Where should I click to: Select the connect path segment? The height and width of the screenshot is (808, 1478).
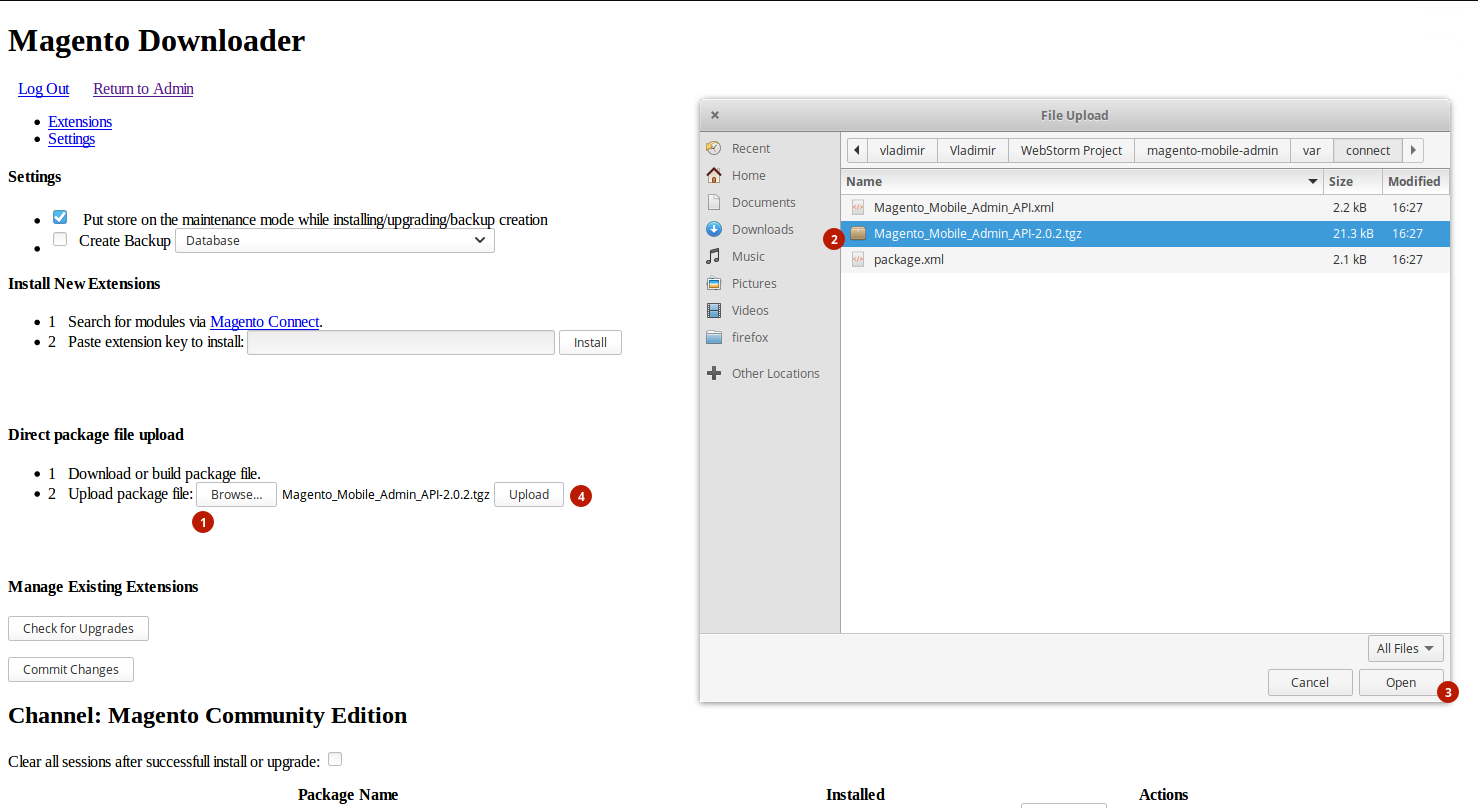click(x=1368, y=150)
